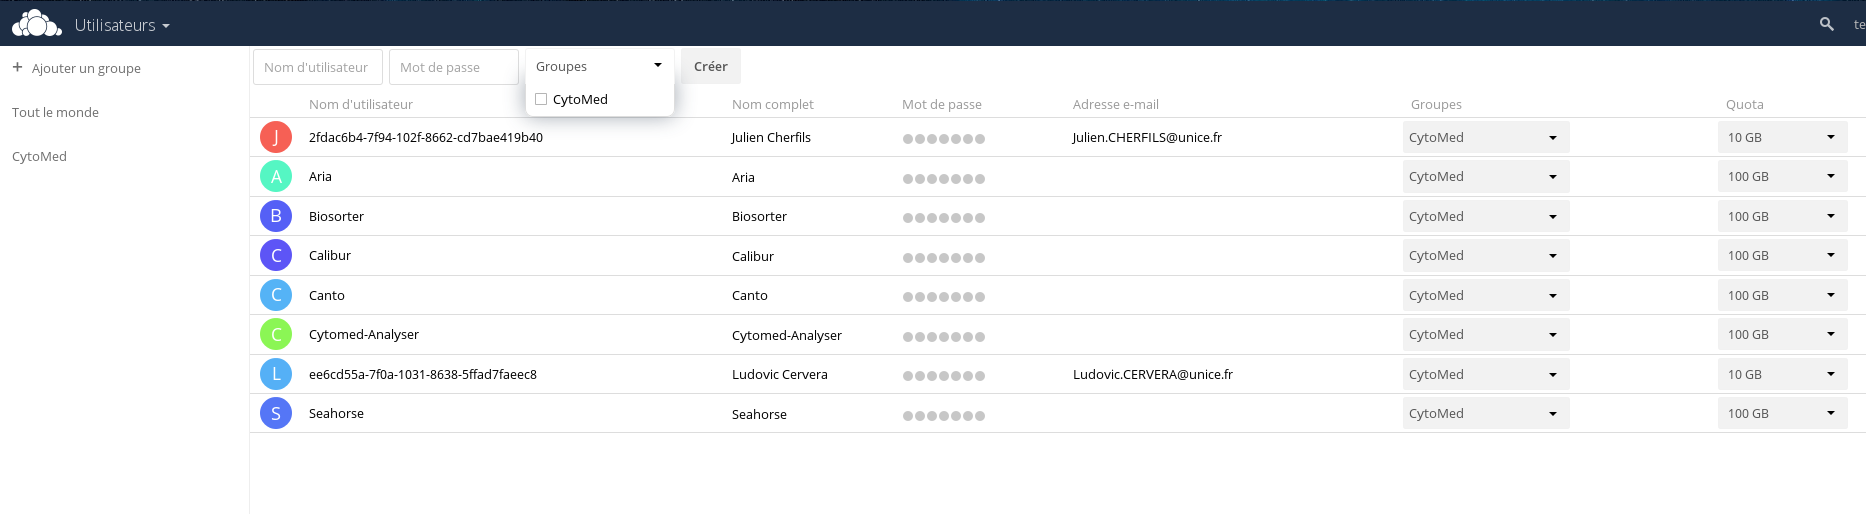
Task: Click Biosorter's blue B avatar
Action: click(x=276, y=216)
